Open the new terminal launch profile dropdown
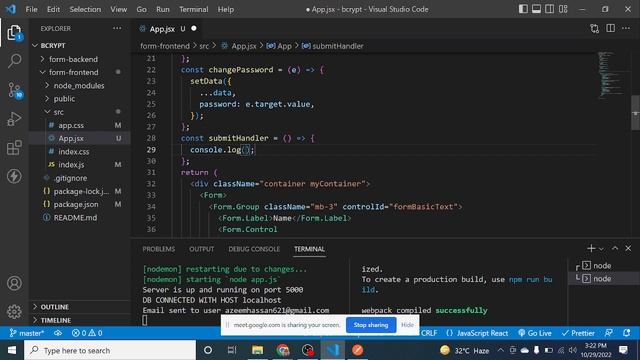 click(x=601, y=249)
